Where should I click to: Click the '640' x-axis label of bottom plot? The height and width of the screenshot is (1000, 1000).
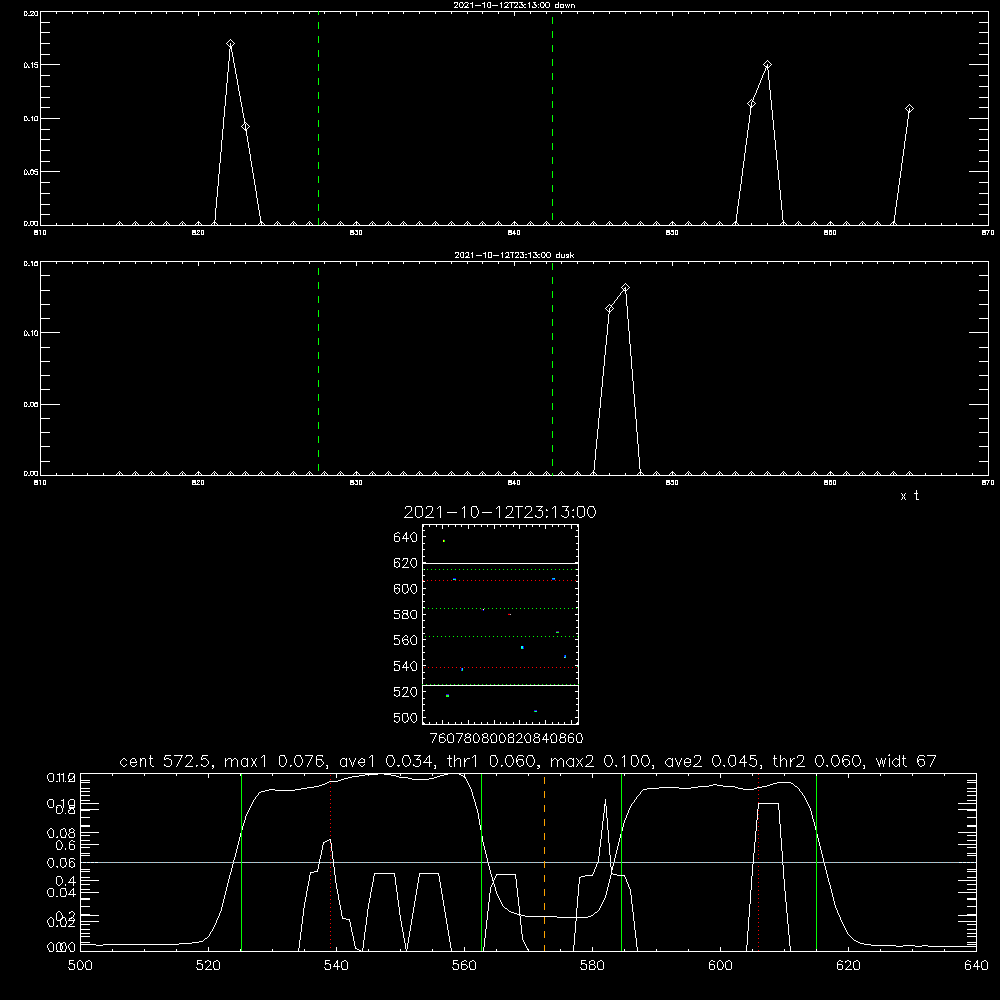tap(976, 966)
